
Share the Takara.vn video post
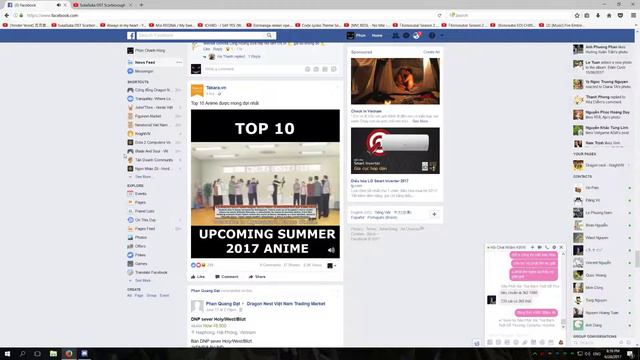(x=257, y=277)
